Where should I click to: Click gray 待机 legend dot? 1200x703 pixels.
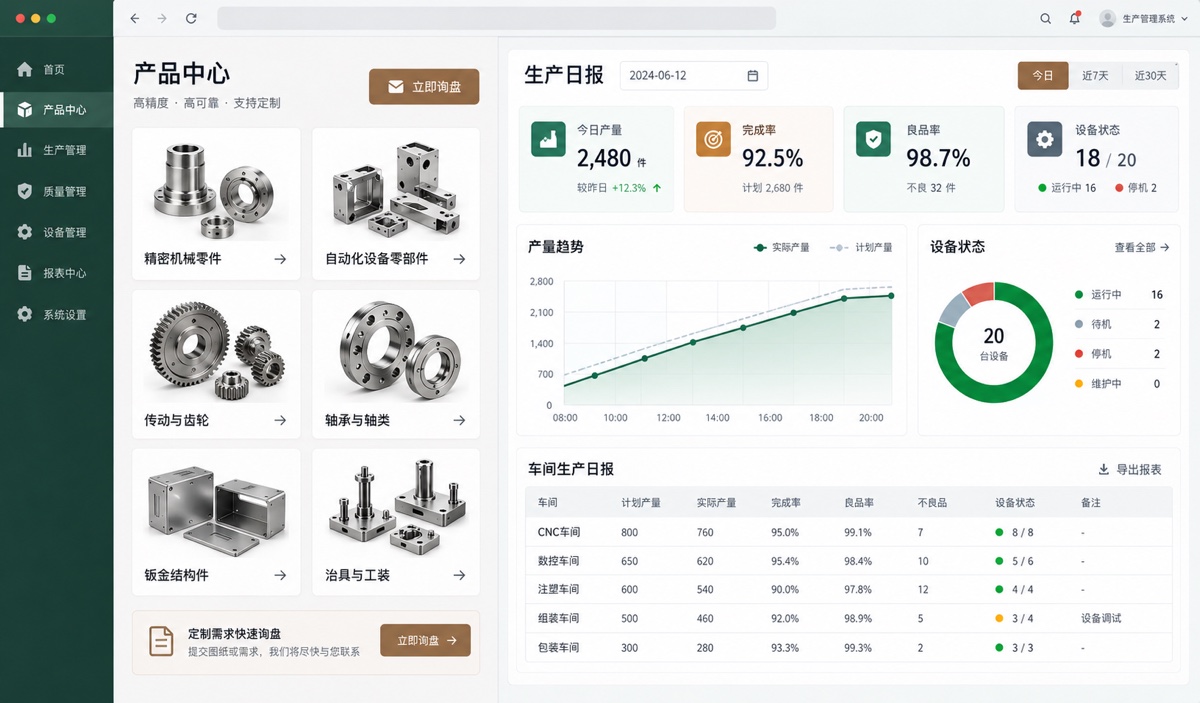(x=1079, y=324)
